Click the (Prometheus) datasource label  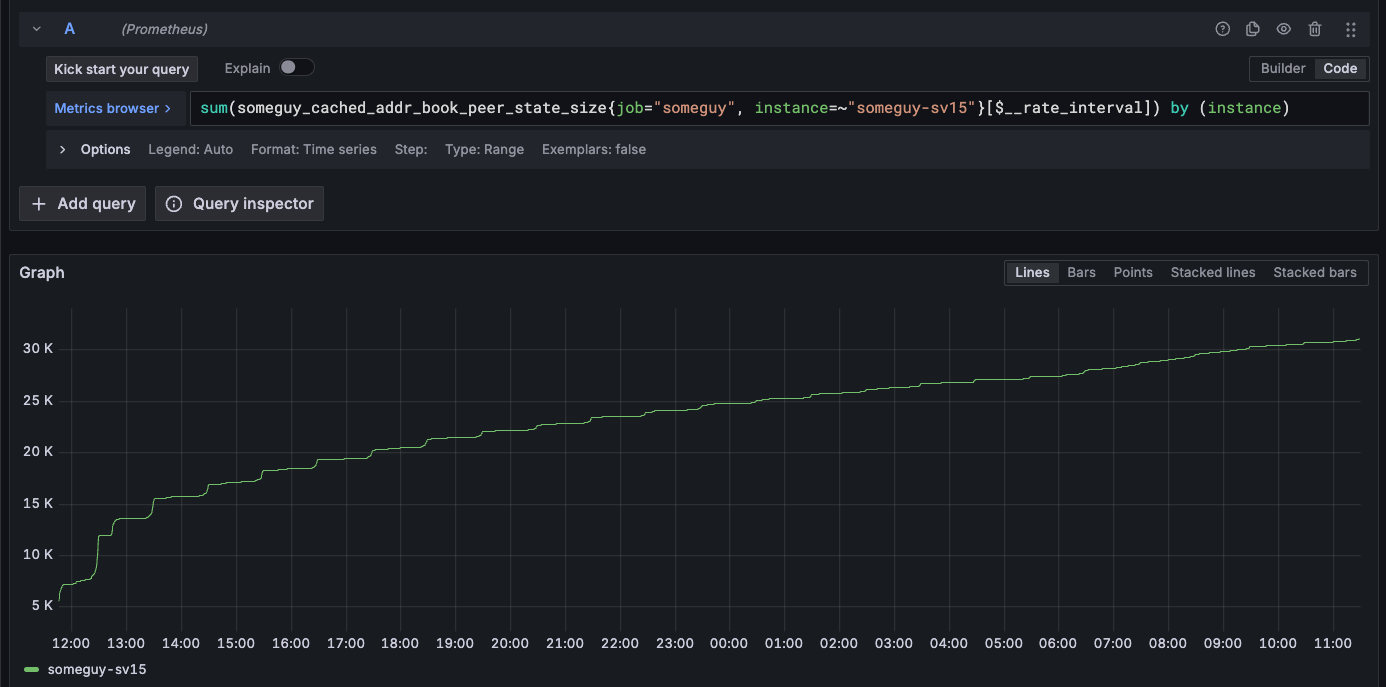point(164,29)
